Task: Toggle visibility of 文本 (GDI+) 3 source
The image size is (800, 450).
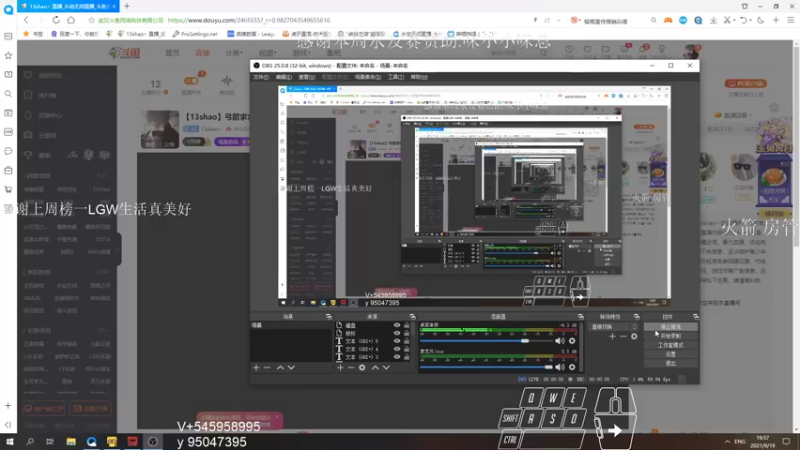Action: [x=396, y=357]
